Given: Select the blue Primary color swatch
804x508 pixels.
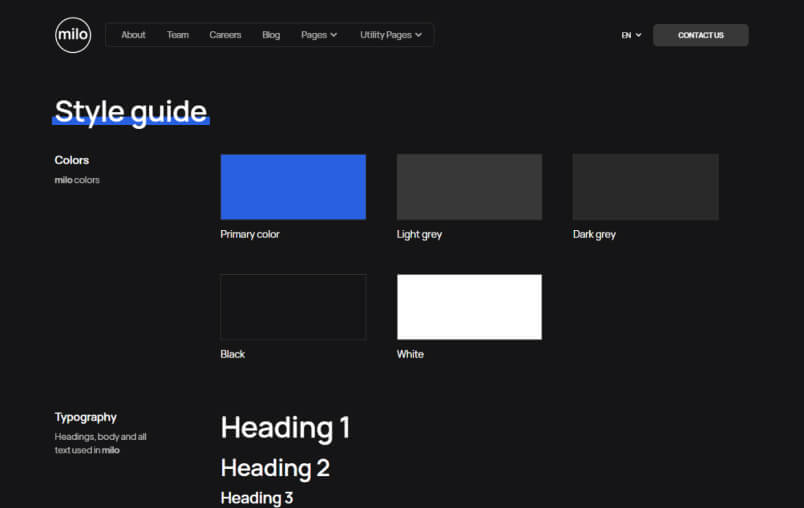Looking at the screenshot, I should pyautogui.click(x=293, y=187).
